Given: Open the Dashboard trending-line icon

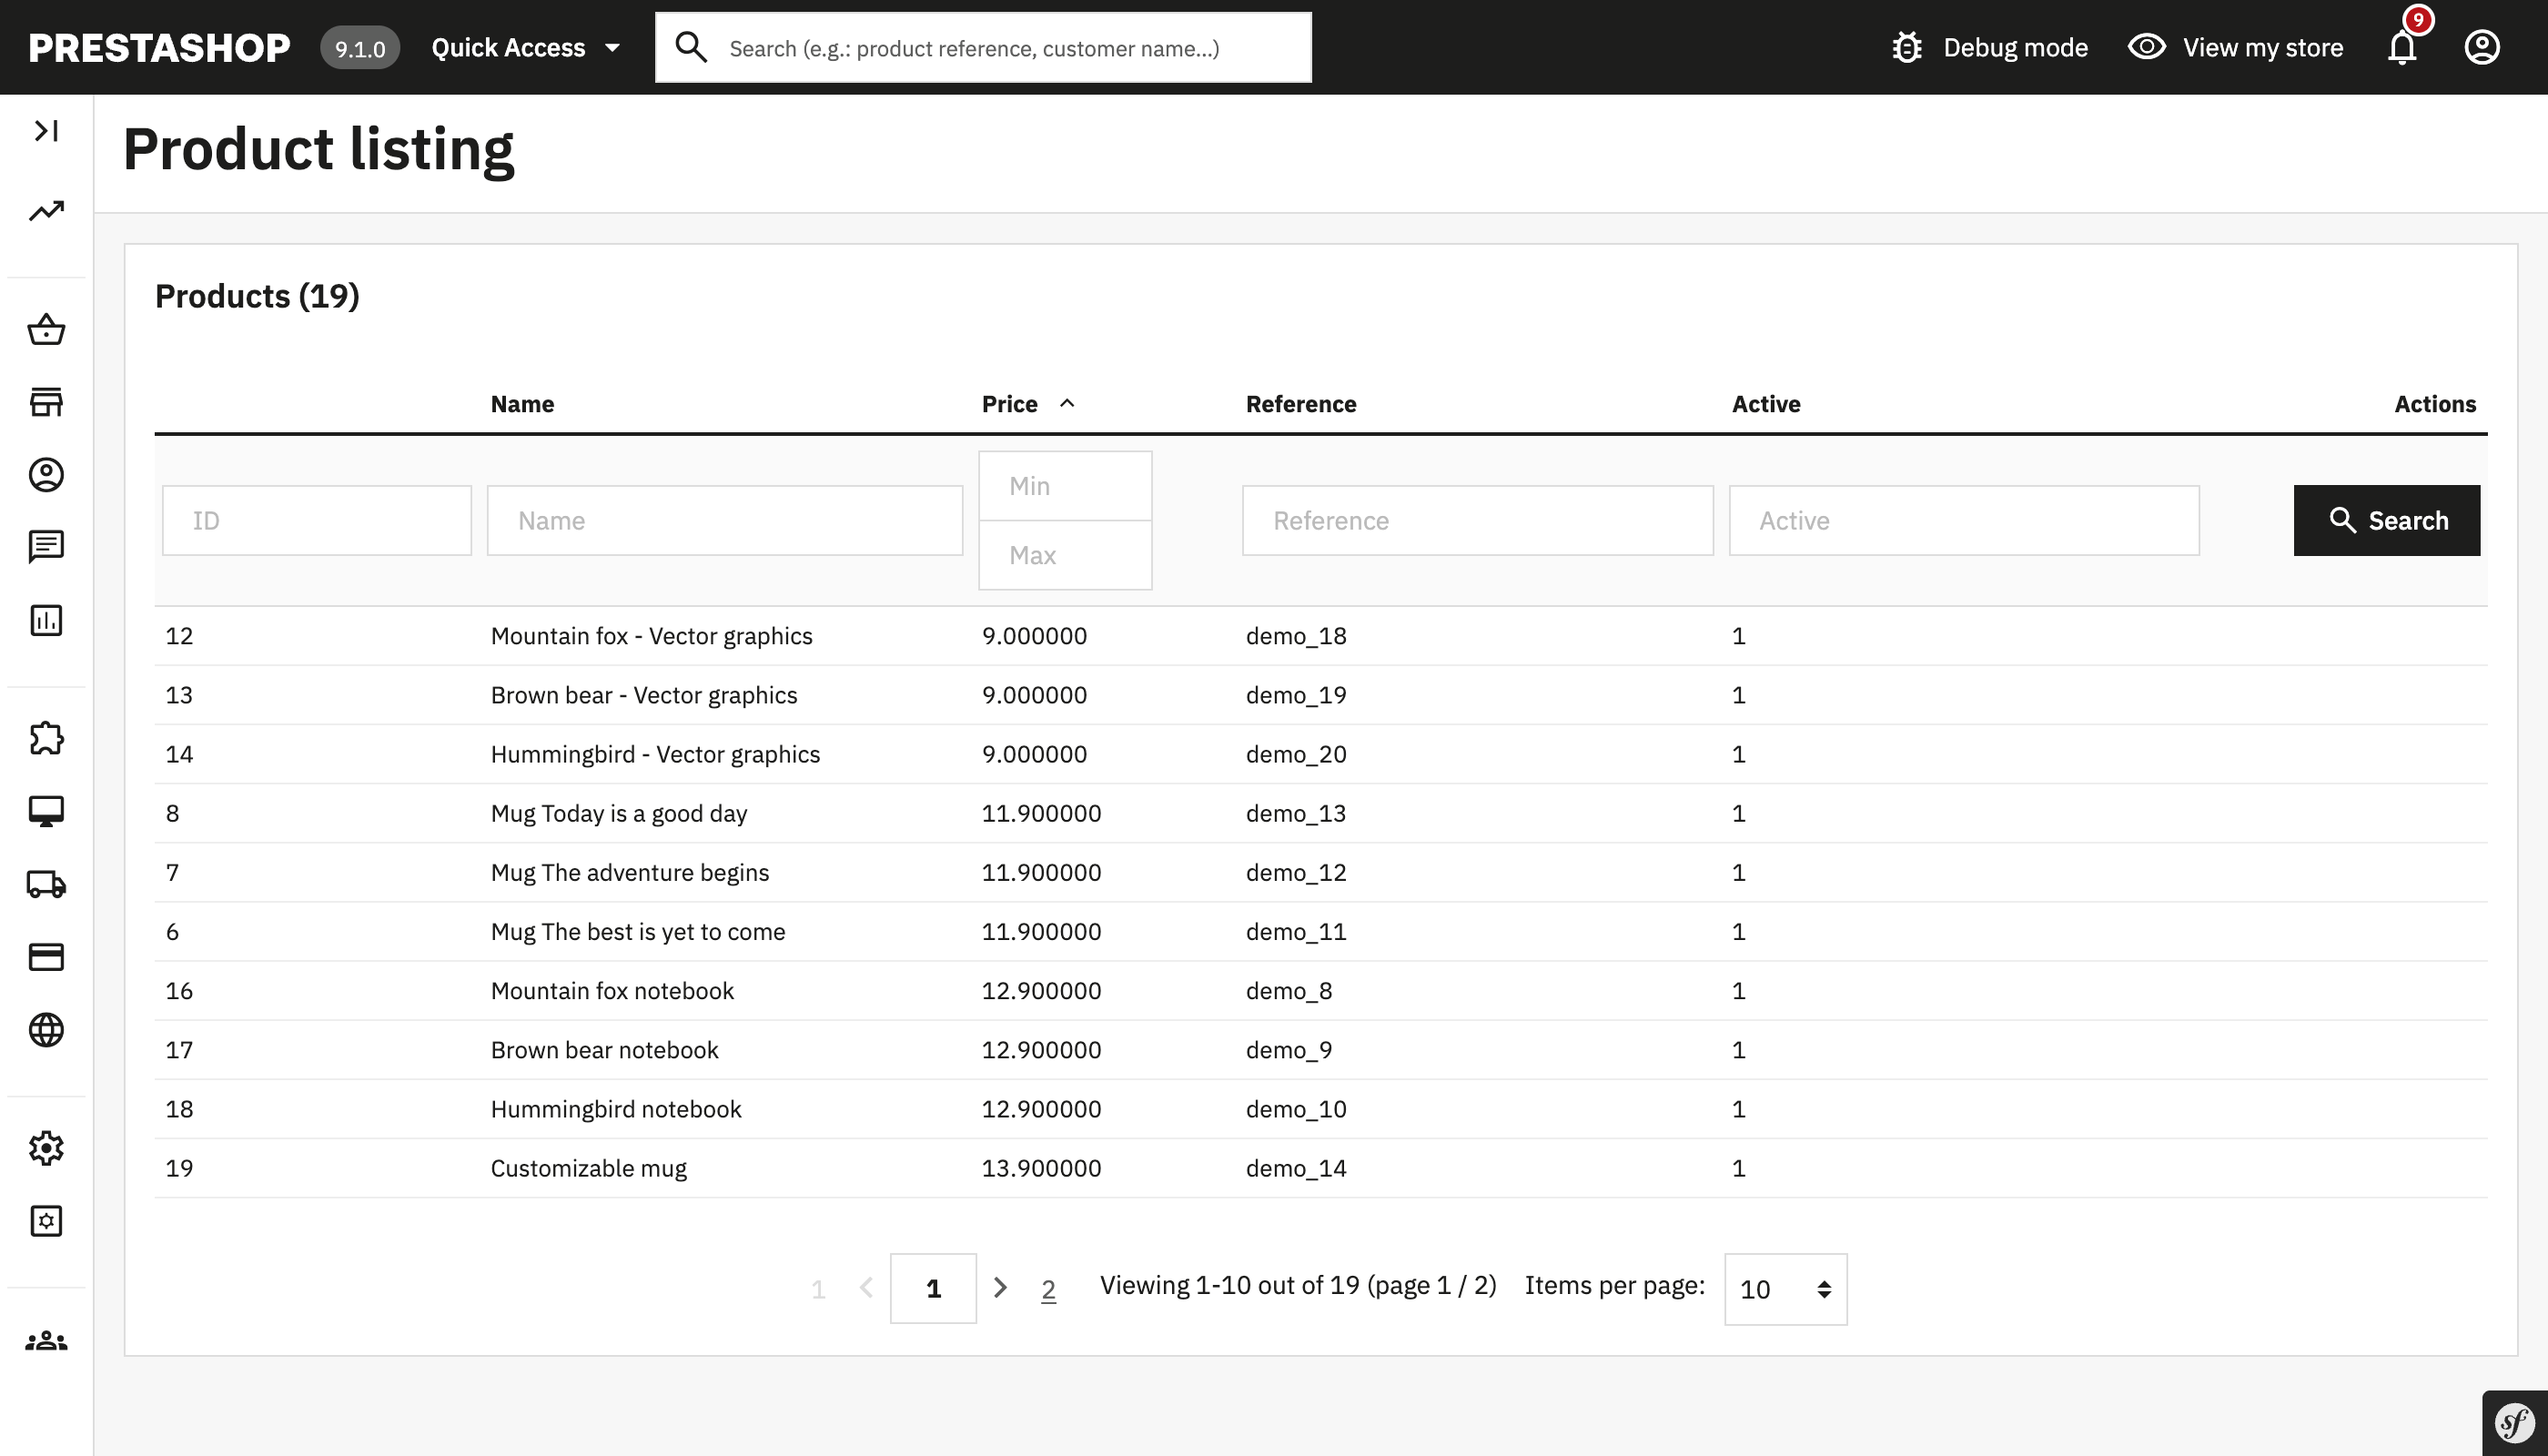Looking at the screenshot, I should [46, 210].
